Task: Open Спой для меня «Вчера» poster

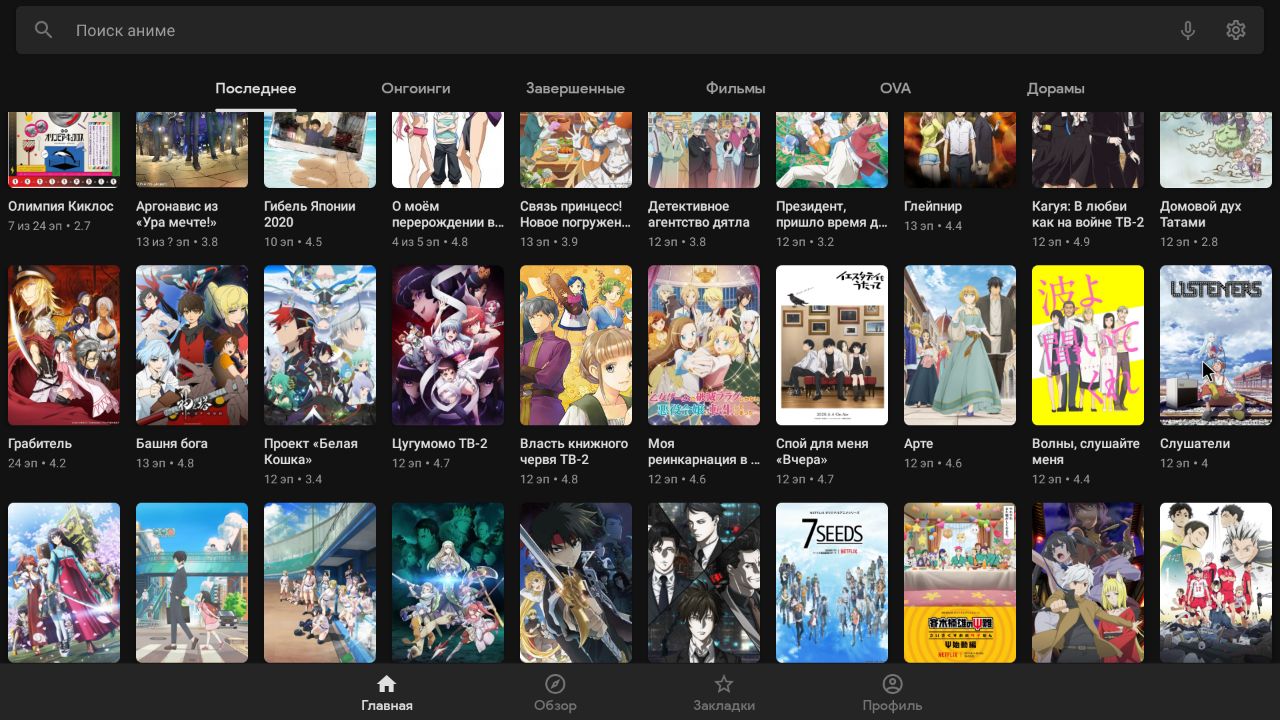Action: [832, 345]
